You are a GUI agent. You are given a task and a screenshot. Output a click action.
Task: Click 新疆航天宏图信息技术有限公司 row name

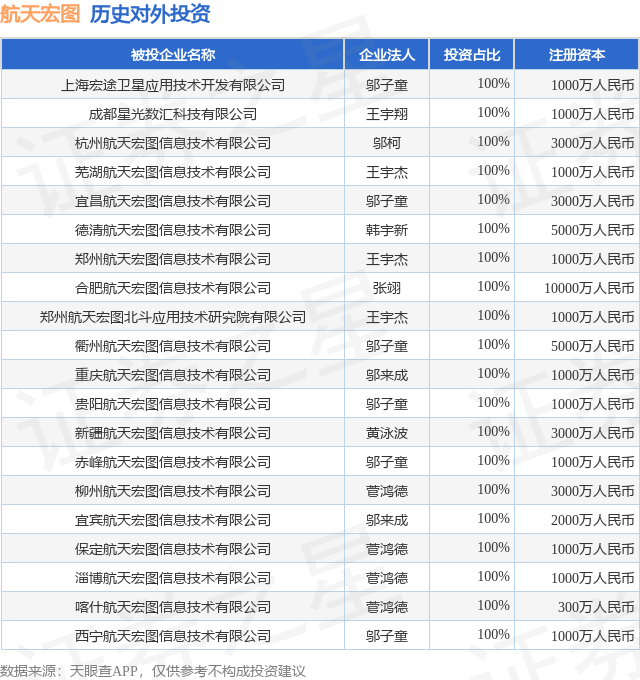(173, 433)
